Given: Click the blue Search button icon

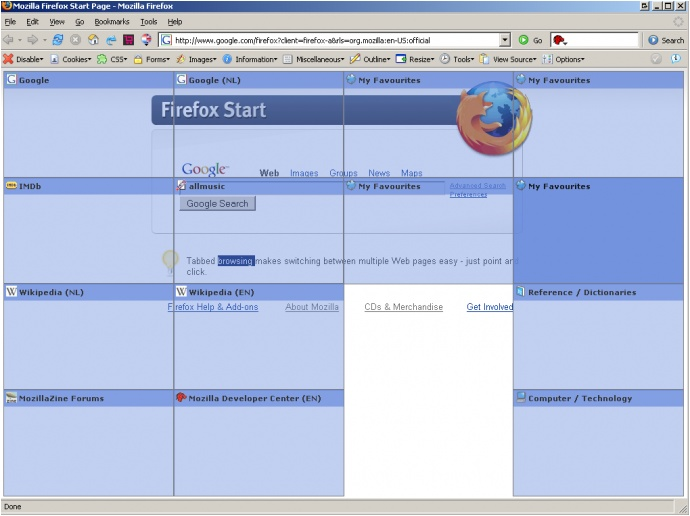Looking at the screenshot, I should 653,40.
